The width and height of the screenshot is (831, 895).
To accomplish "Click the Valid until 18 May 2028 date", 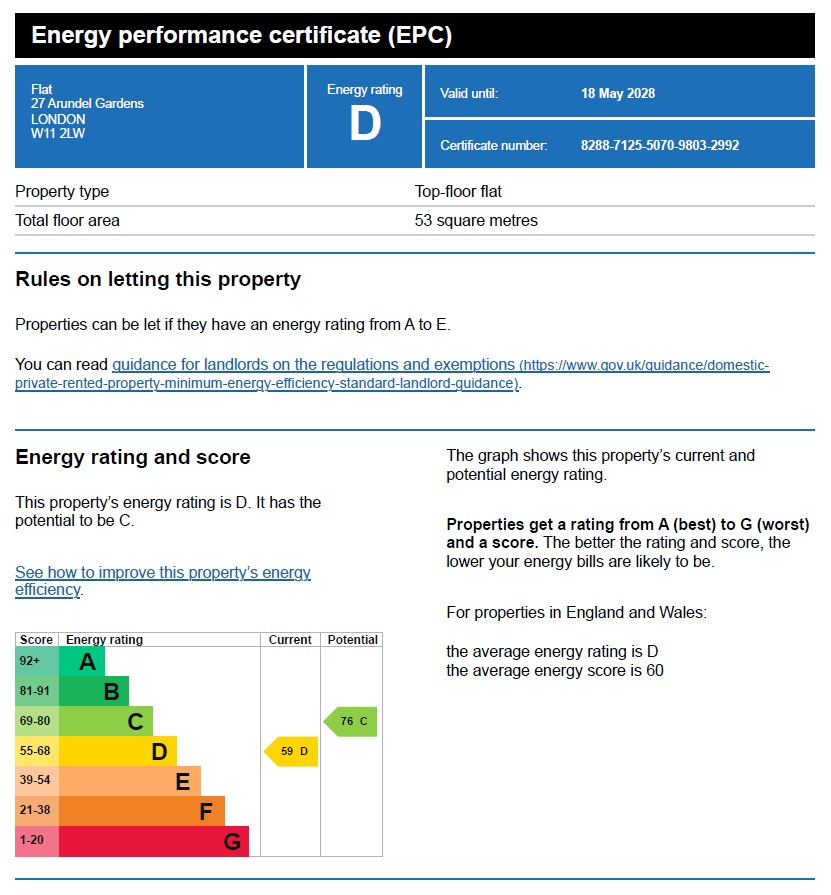I will 618,94.
